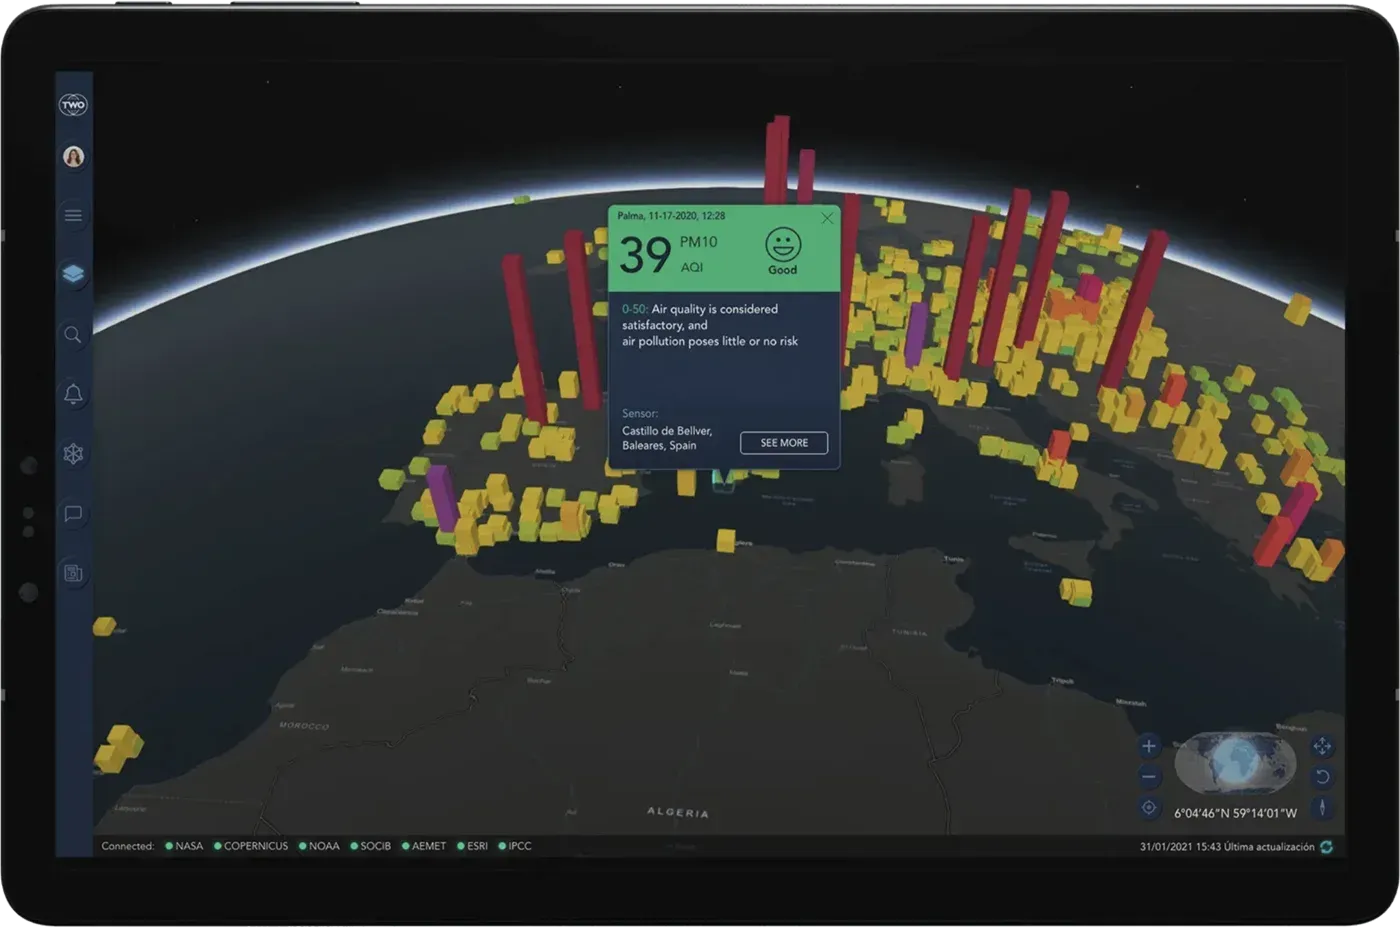Click the NASA connected source

tap(184, 846)
